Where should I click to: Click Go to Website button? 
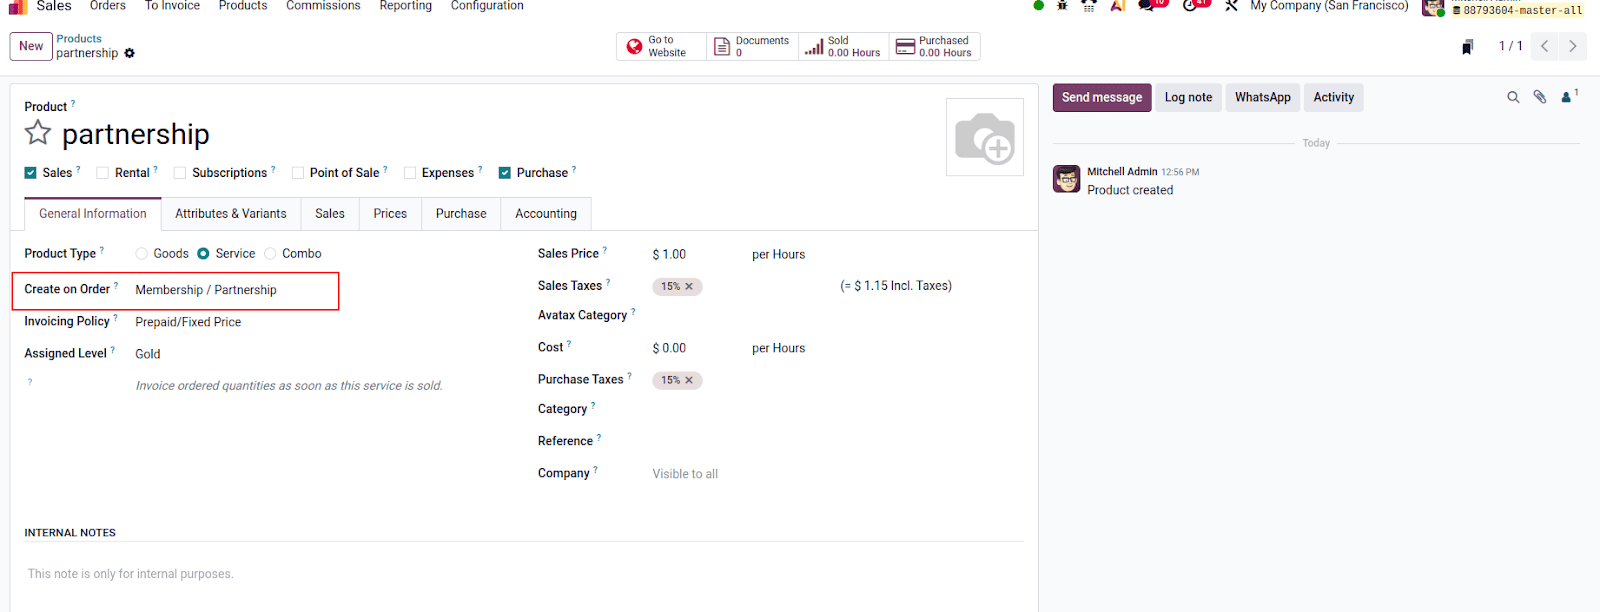[661, 47]
